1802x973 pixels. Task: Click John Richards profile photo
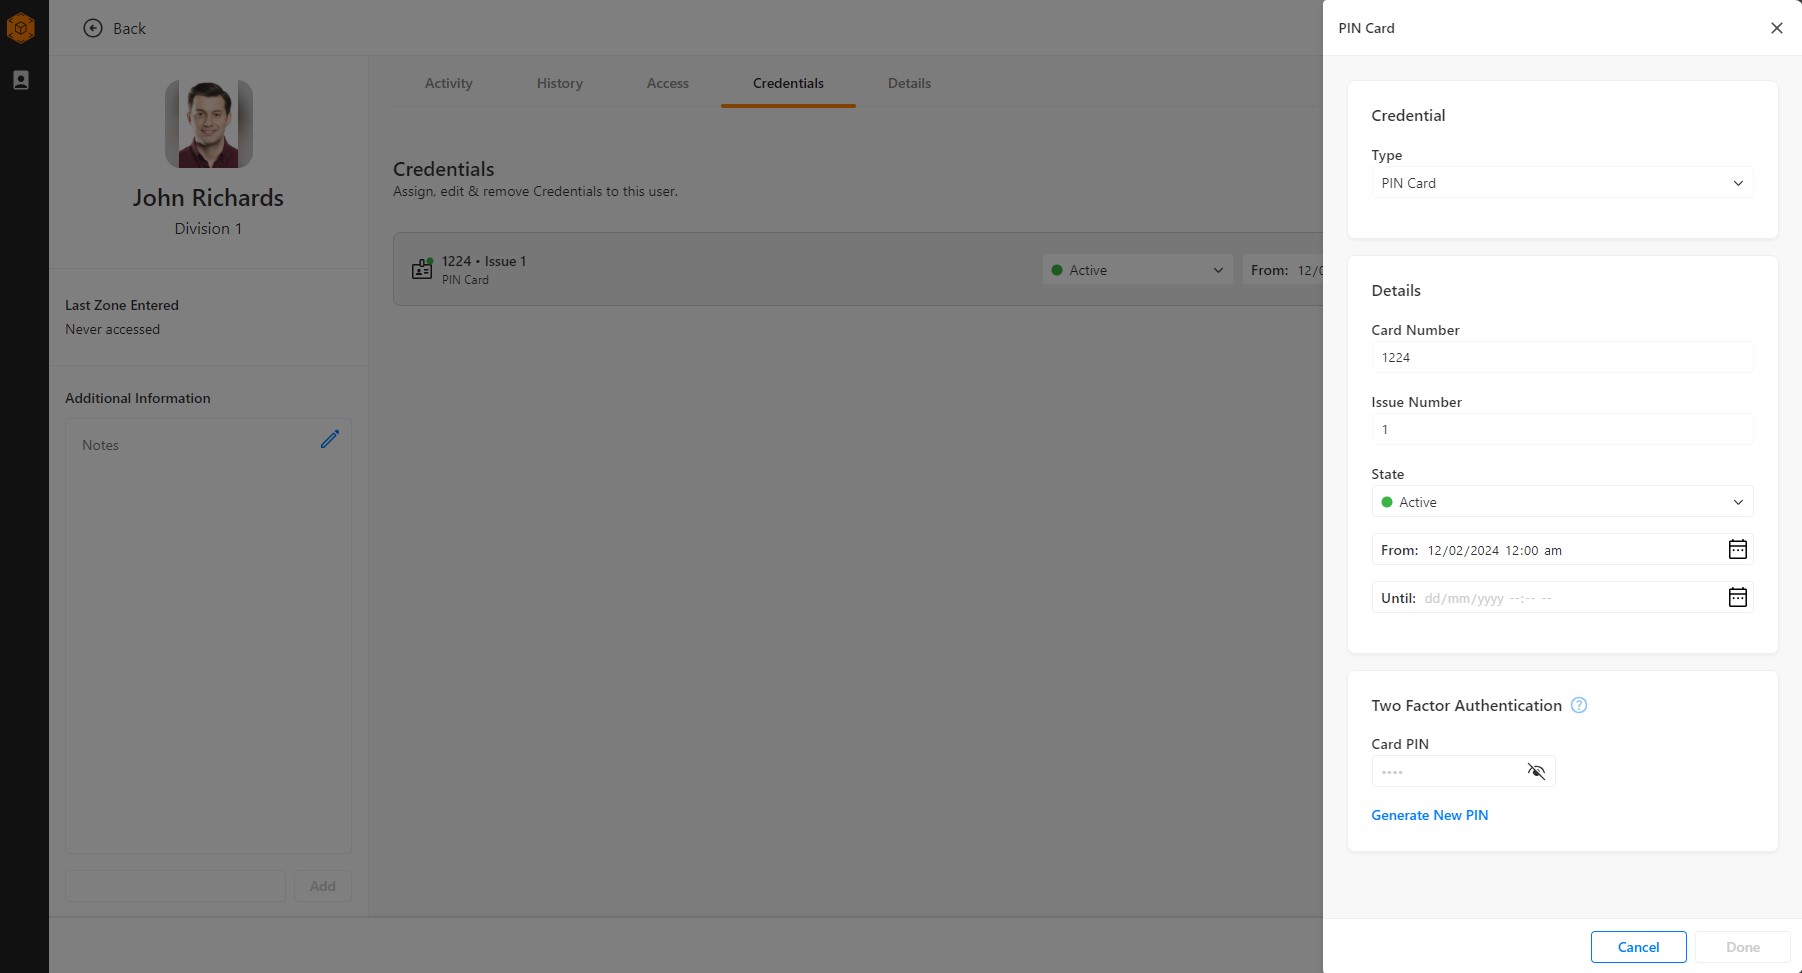pyautogui.click(x=208, y=124)
